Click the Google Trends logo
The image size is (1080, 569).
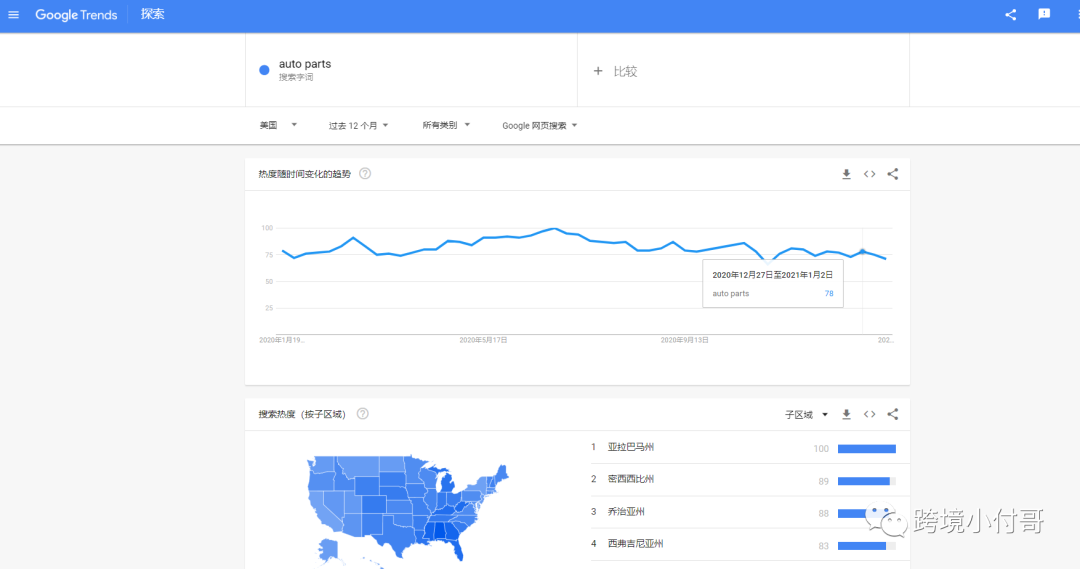(x=76, y=14)
